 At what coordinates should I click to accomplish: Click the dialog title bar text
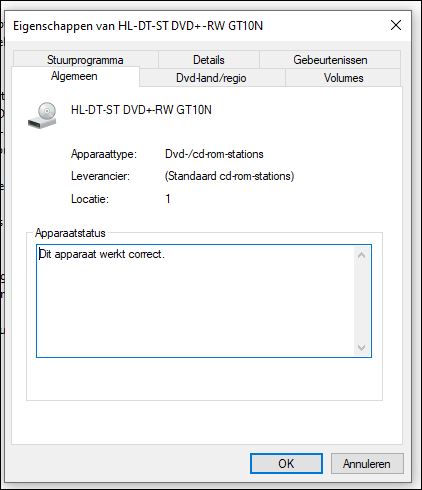[138, 26]
